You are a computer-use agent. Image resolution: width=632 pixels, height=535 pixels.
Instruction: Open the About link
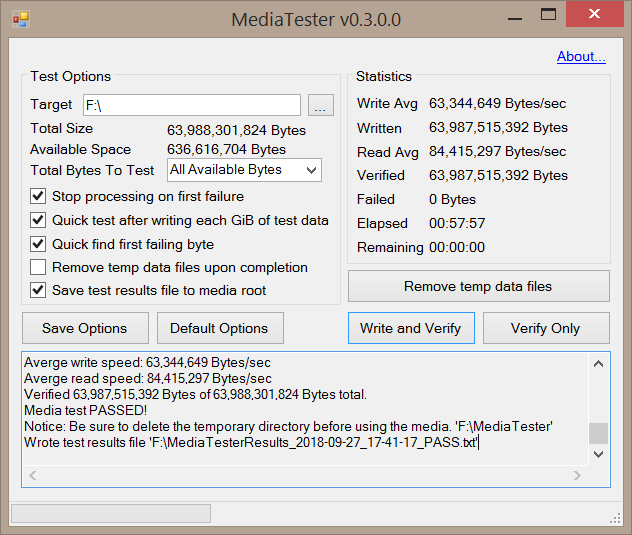tap(581, 57)
